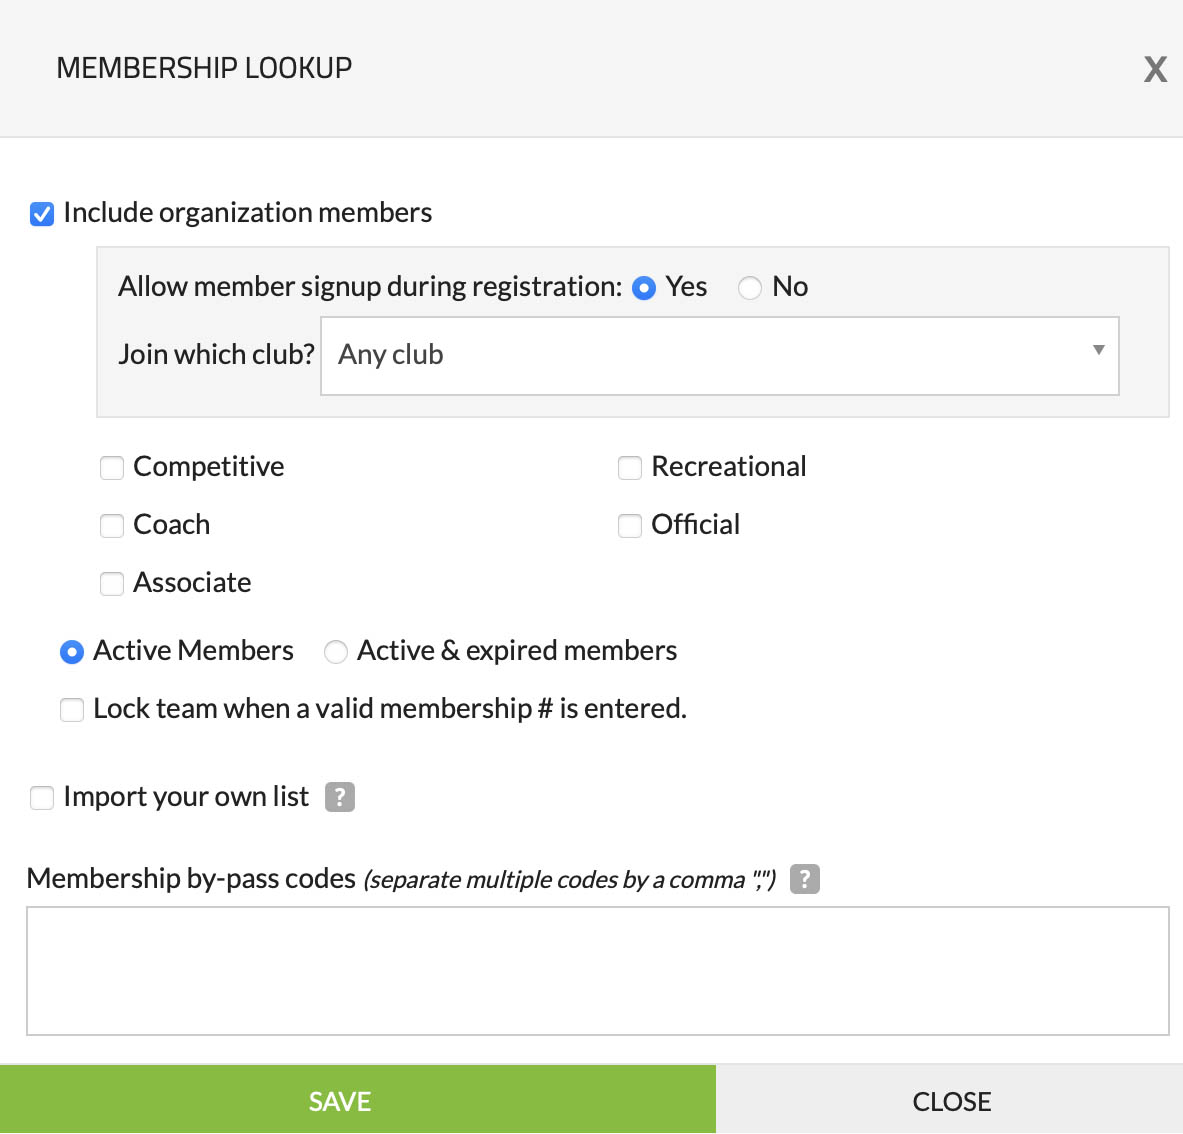Close the Membership Lookup dialog with X
Image resolution: width=1183 pixels, height=1134 pixels.
click(1155, 69)
